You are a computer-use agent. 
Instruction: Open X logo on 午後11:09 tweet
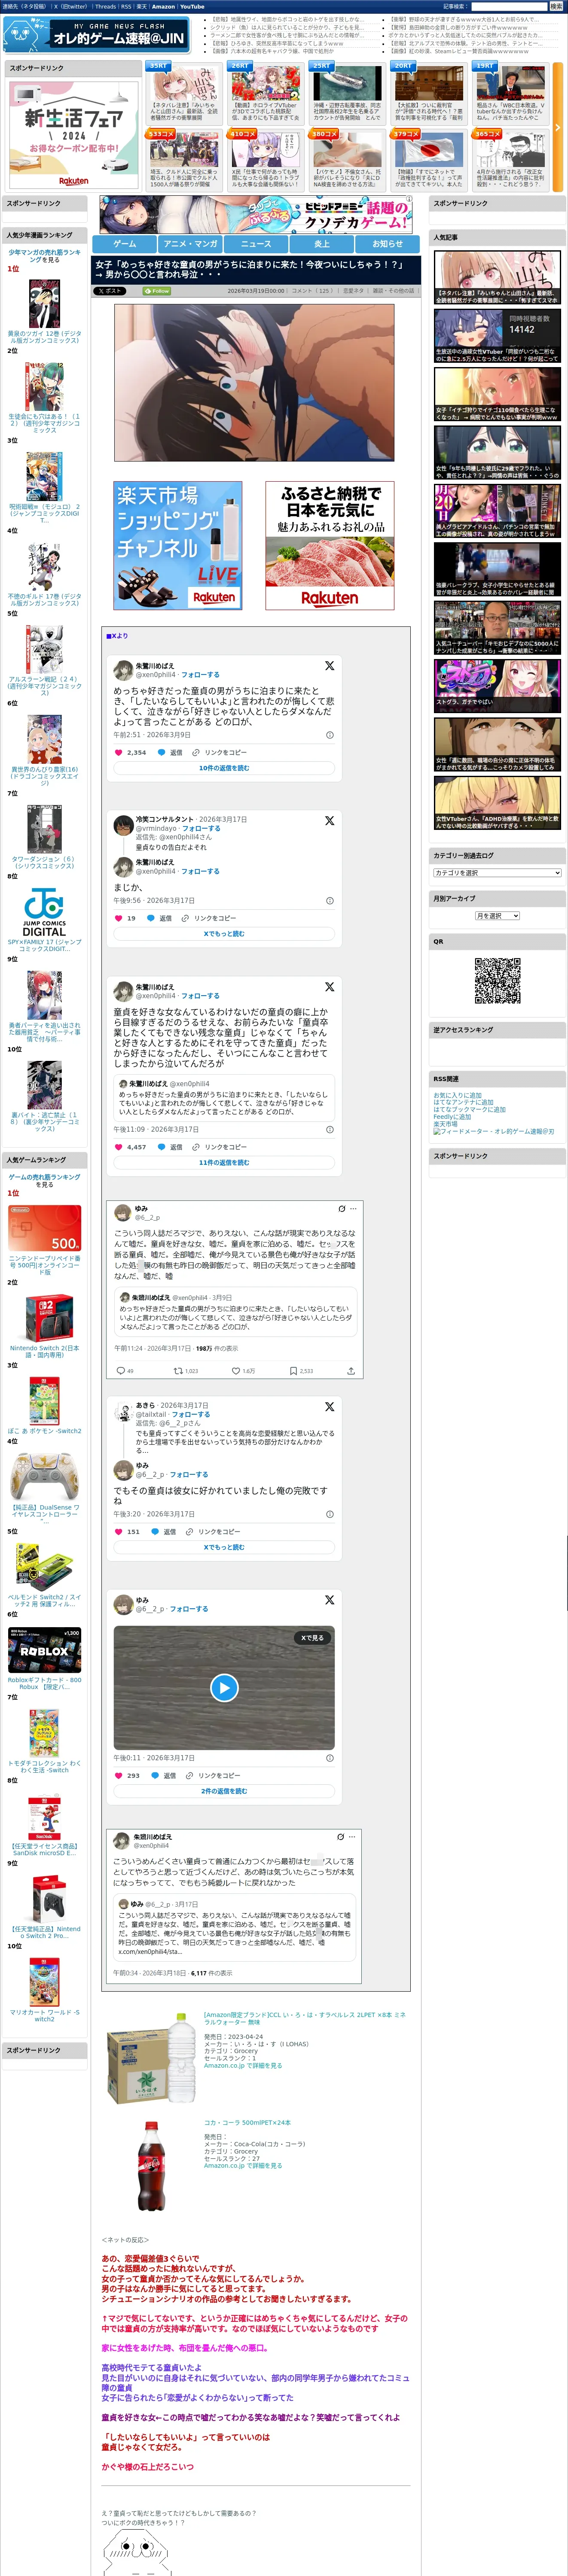(329, 986)
